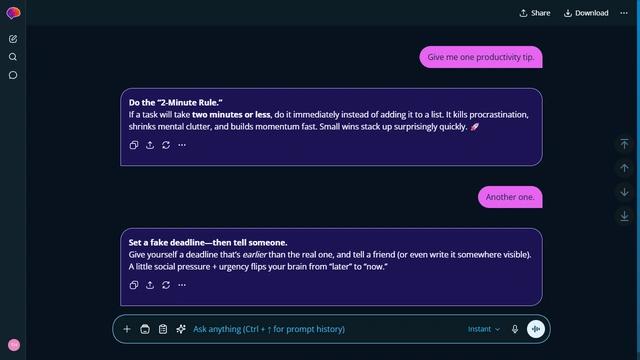Click the 'Set a fake deadline' heading
The width and height of the screenshot is (640, 360).
208,242
